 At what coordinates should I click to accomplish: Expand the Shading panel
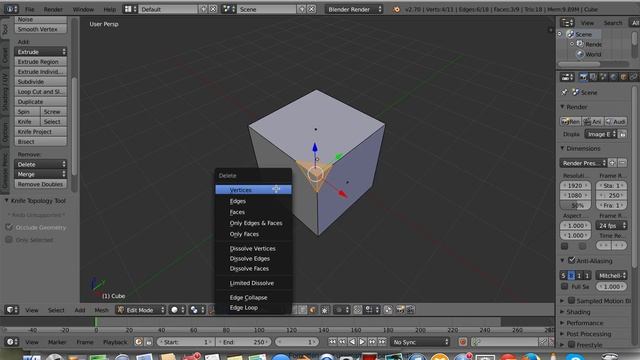tap(562, 311)
